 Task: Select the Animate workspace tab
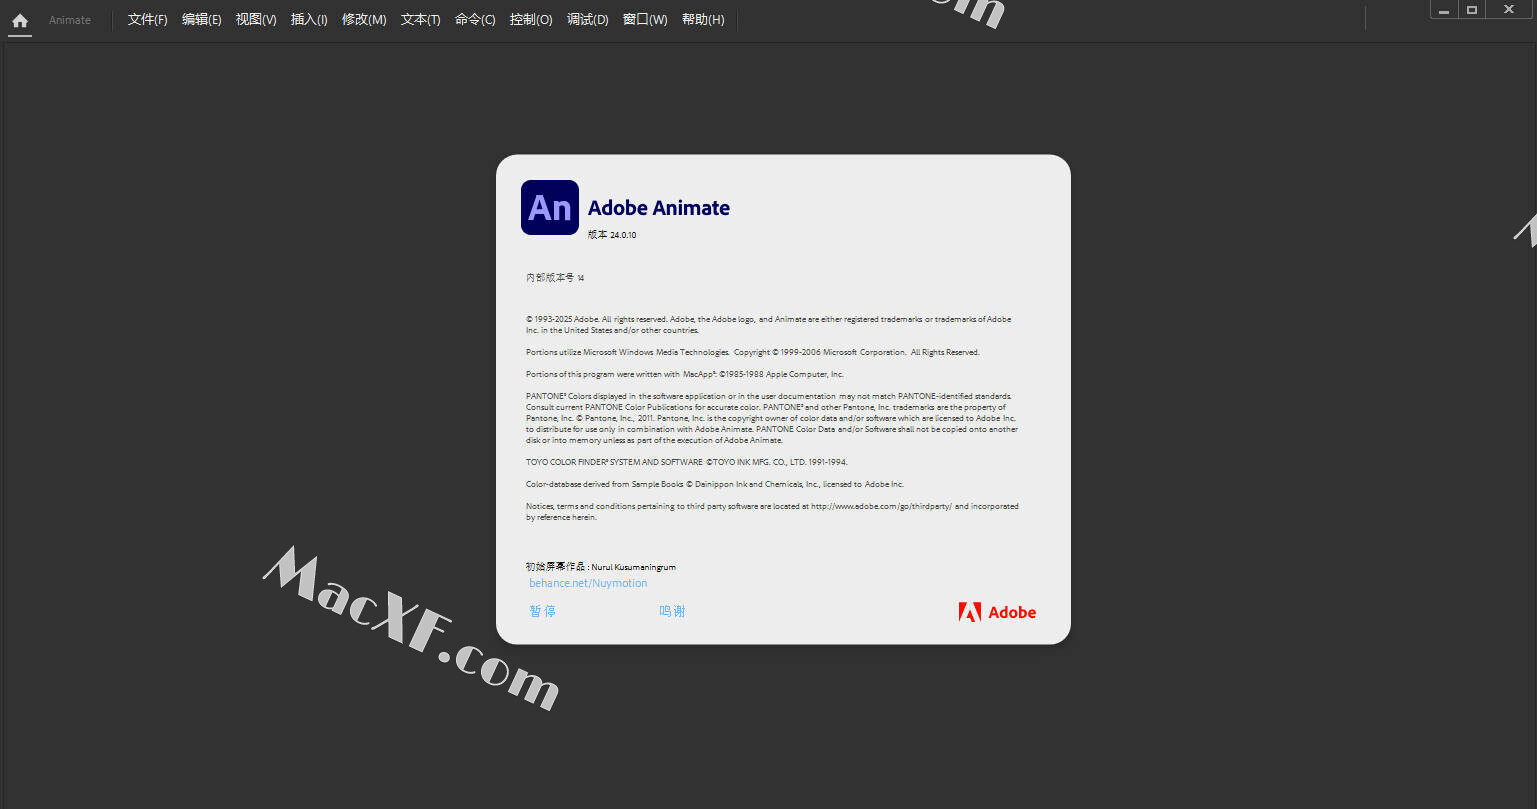pyautogui.click(x=70, y=20)
